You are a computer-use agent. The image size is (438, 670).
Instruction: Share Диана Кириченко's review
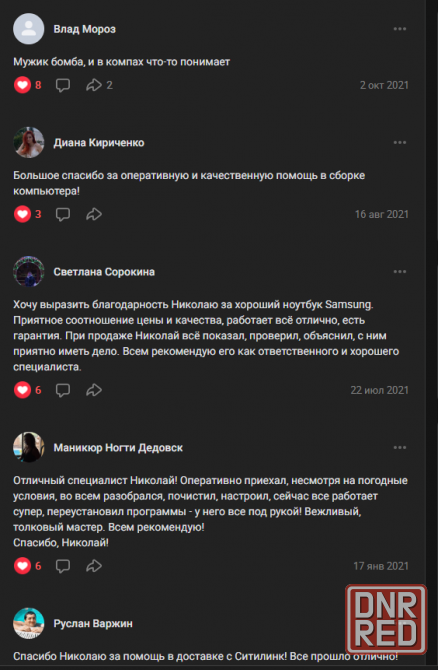click(x=94, y=214)
